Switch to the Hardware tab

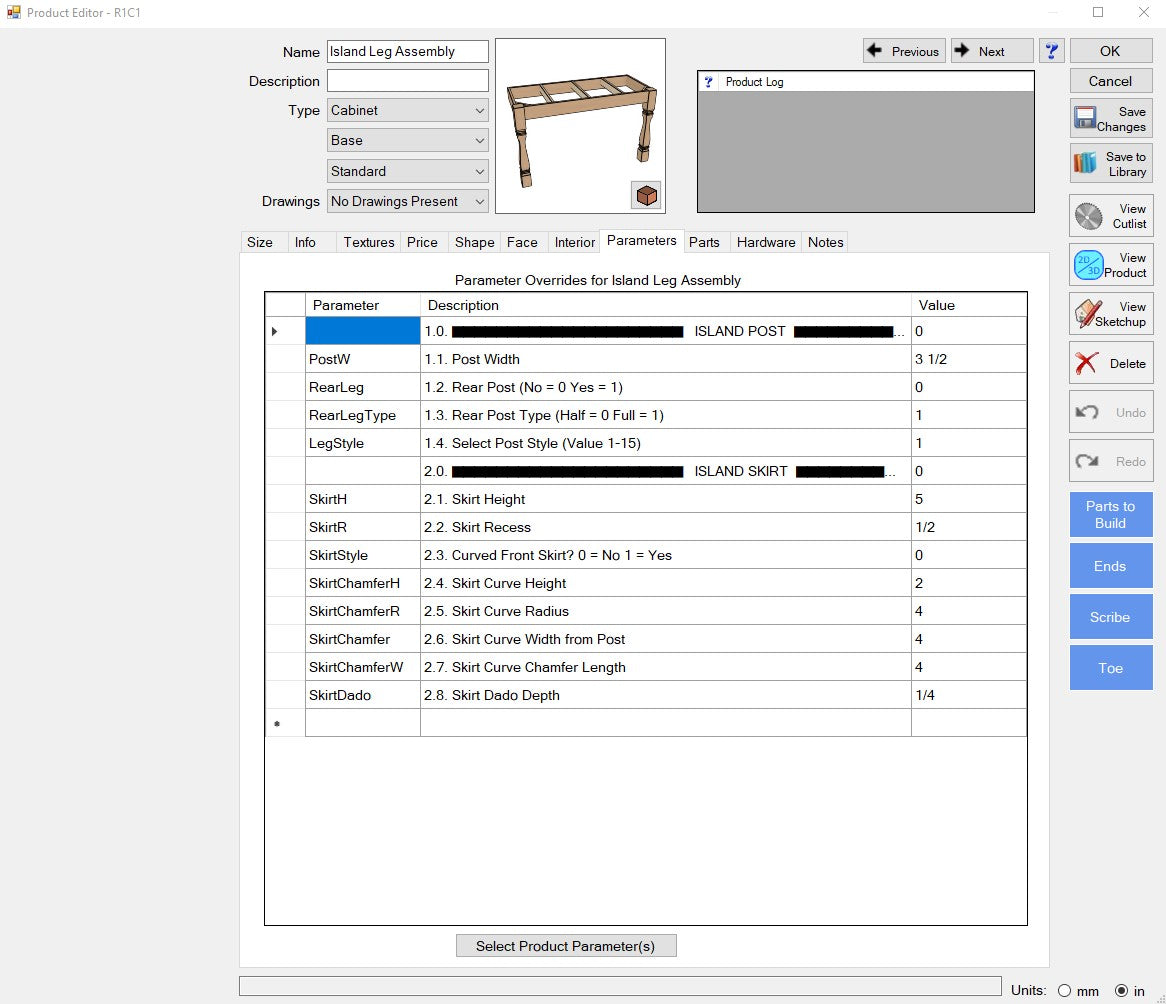tap(766, 242)
